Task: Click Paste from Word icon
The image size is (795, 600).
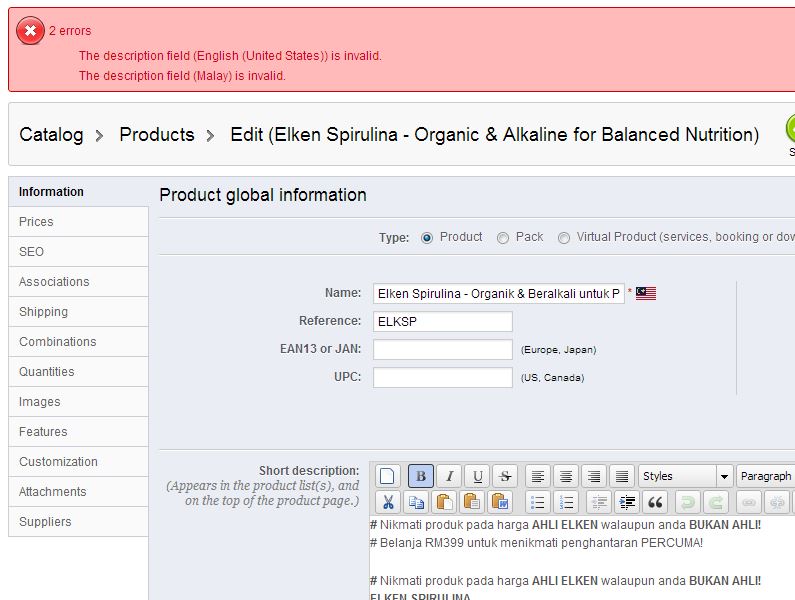Action: 500,503
